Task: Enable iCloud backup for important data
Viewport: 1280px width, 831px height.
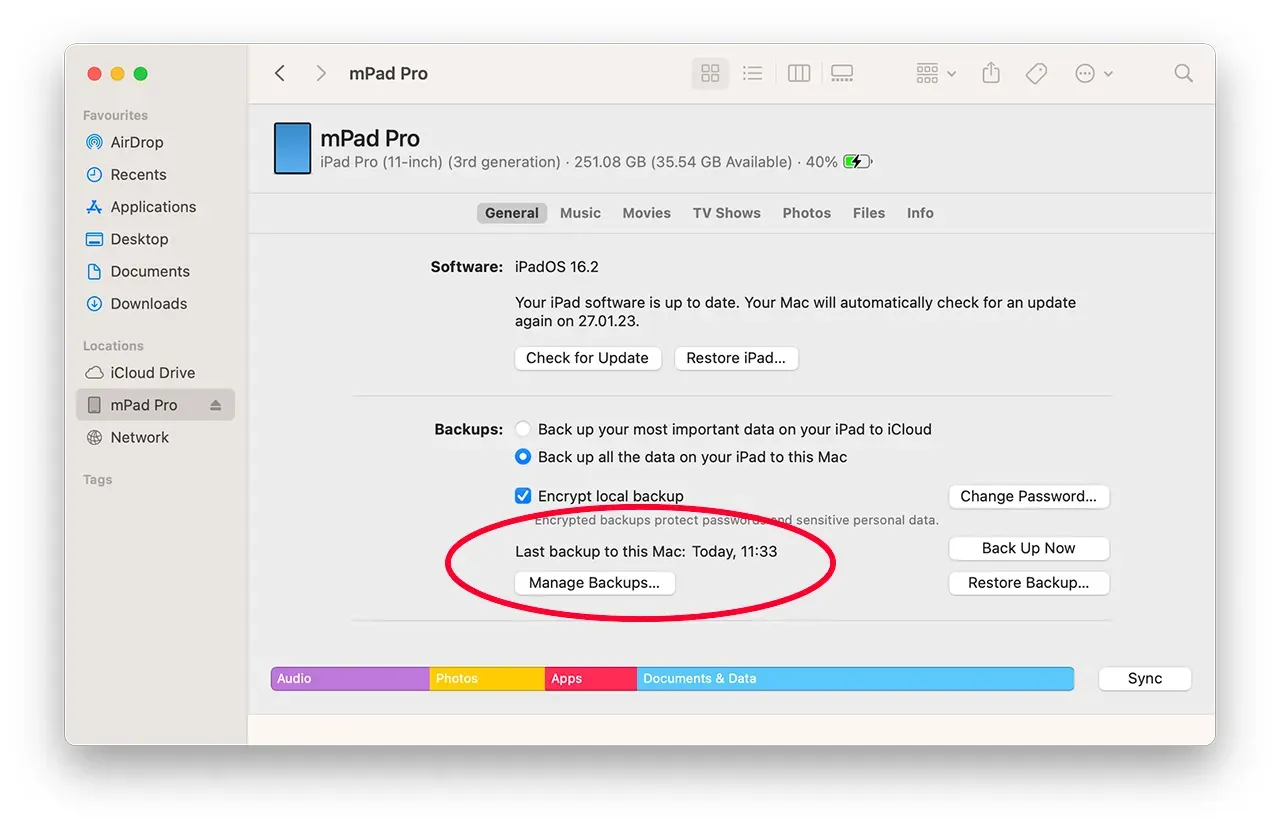Action: click(x=522, y=428)
